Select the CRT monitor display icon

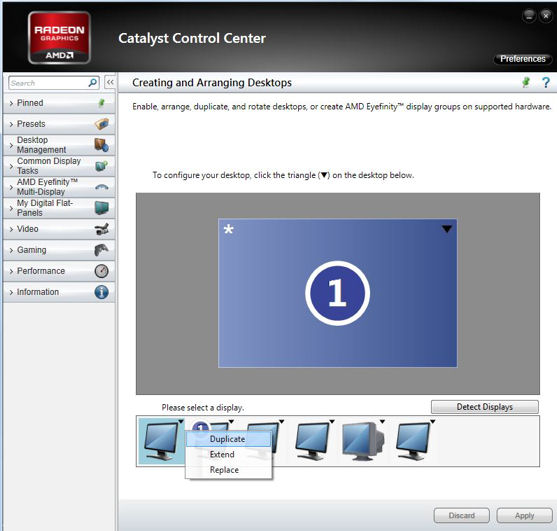(363, 441)
